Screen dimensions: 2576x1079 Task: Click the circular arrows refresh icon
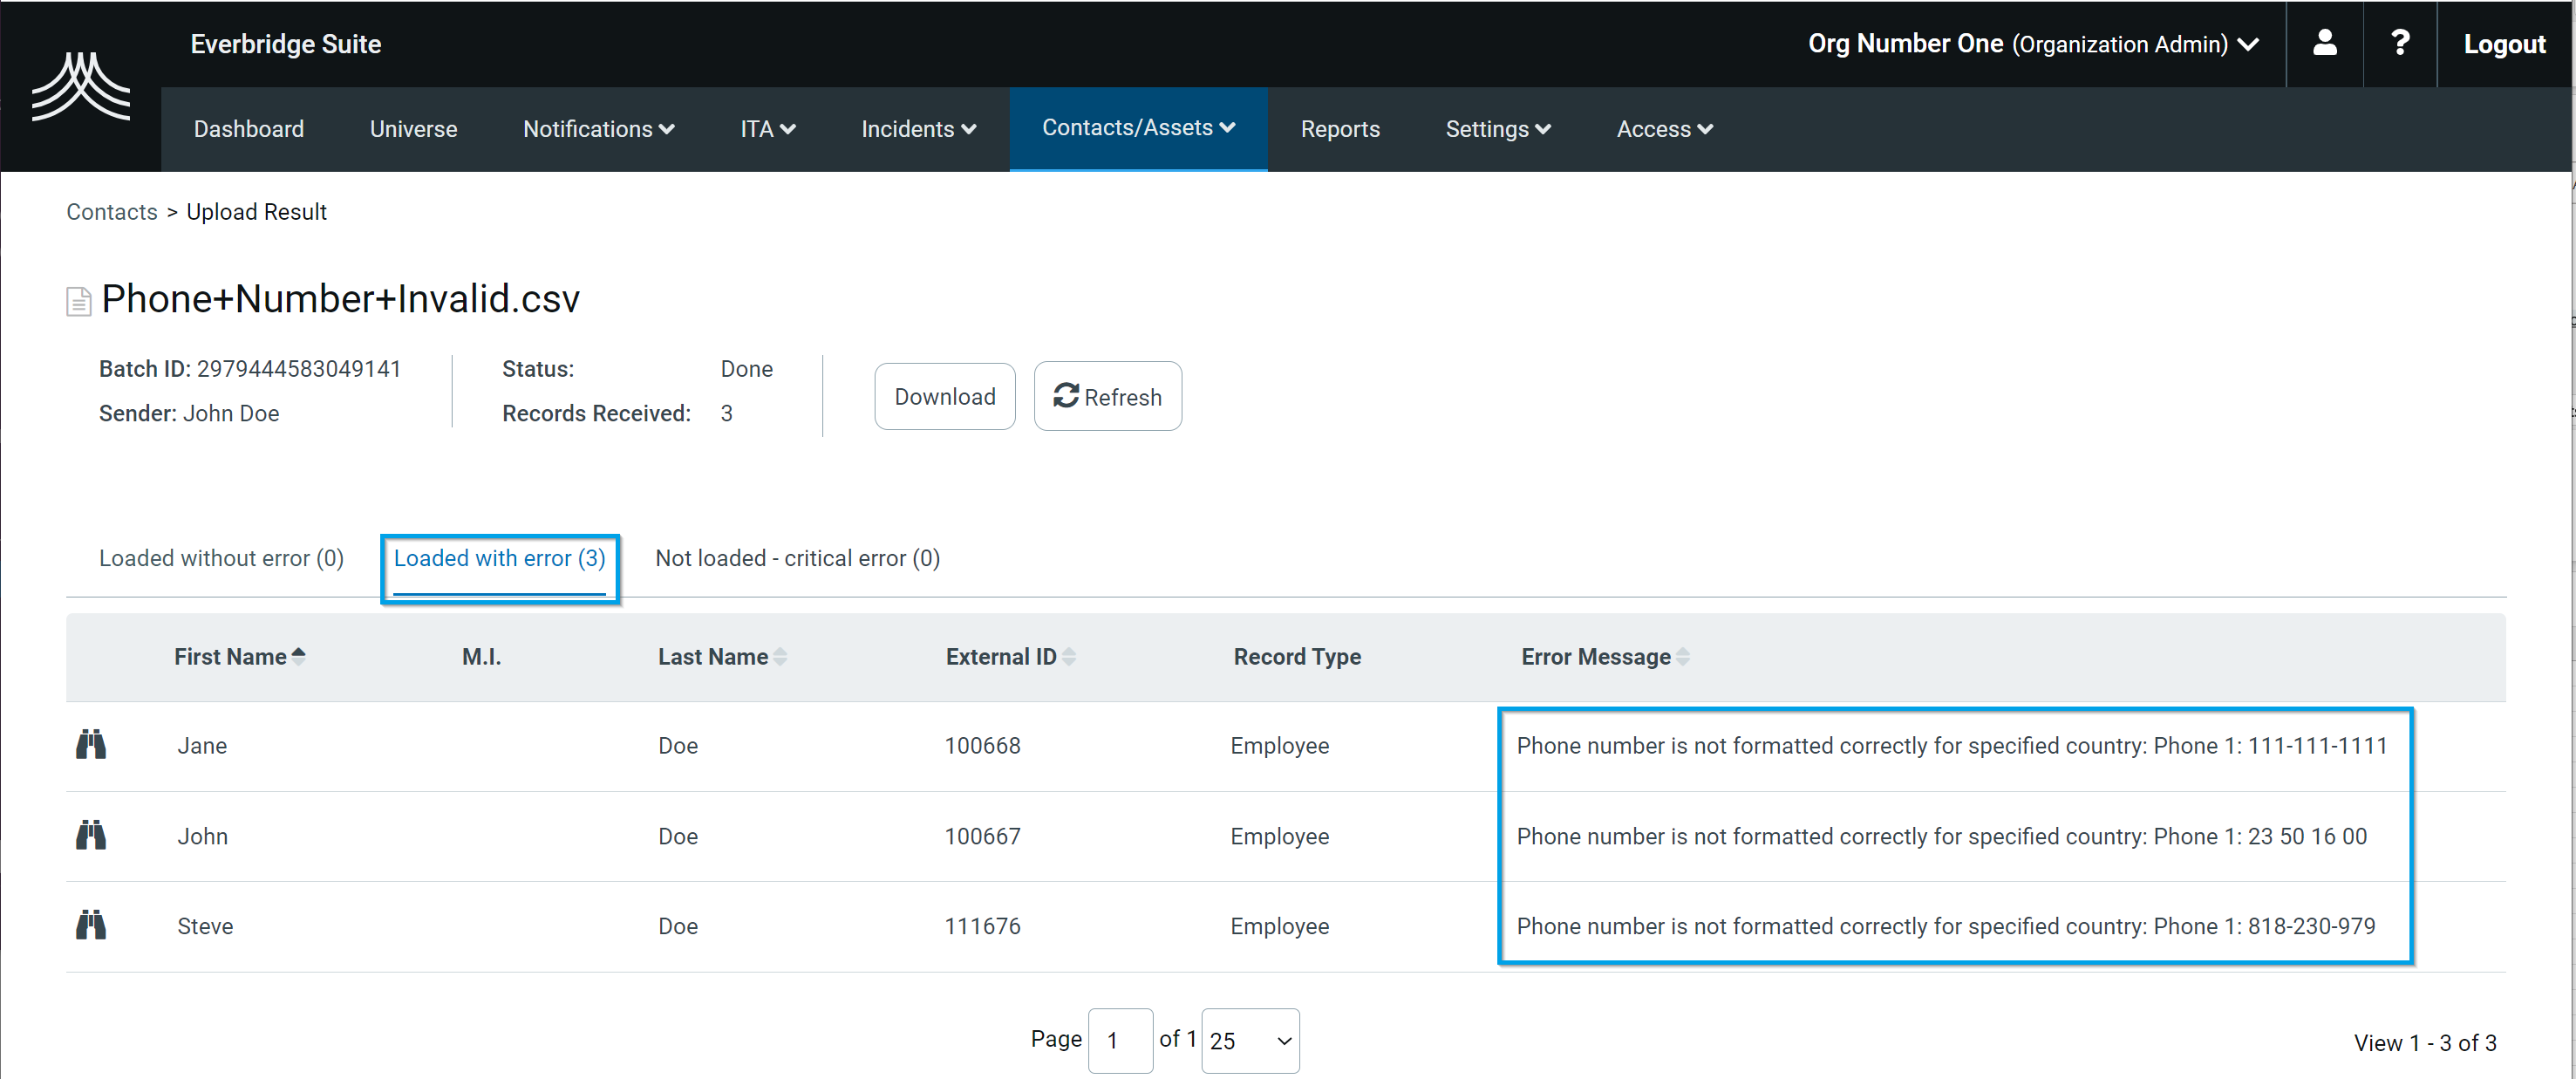(x=1066, y=395)
